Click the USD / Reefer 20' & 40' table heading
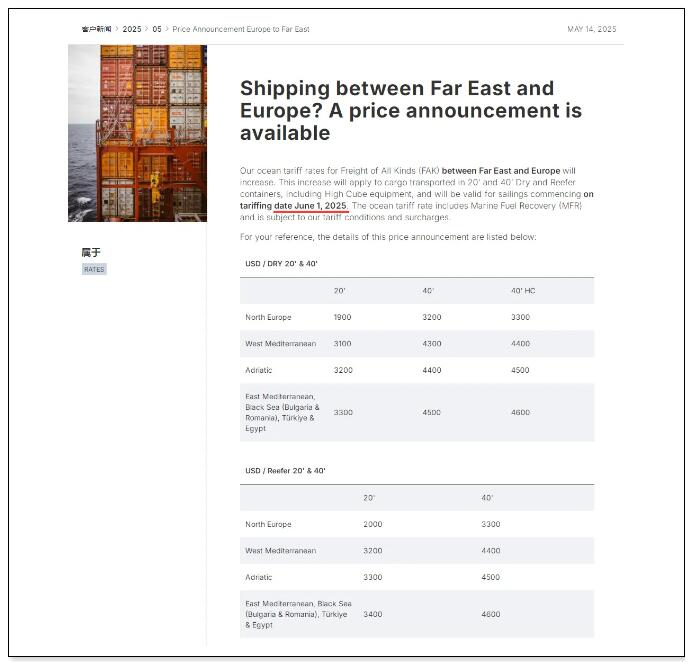 click(x=285, y=471)
